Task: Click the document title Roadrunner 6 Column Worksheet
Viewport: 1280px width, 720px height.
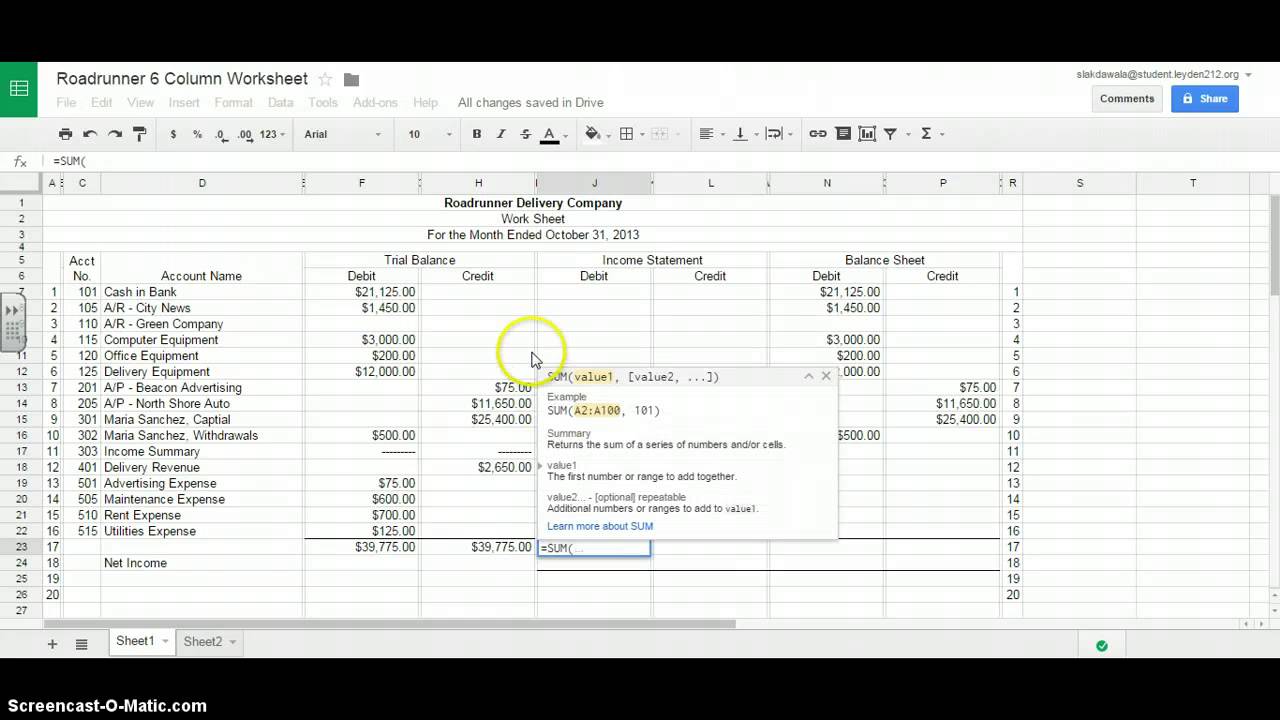Action: point(182,79)
